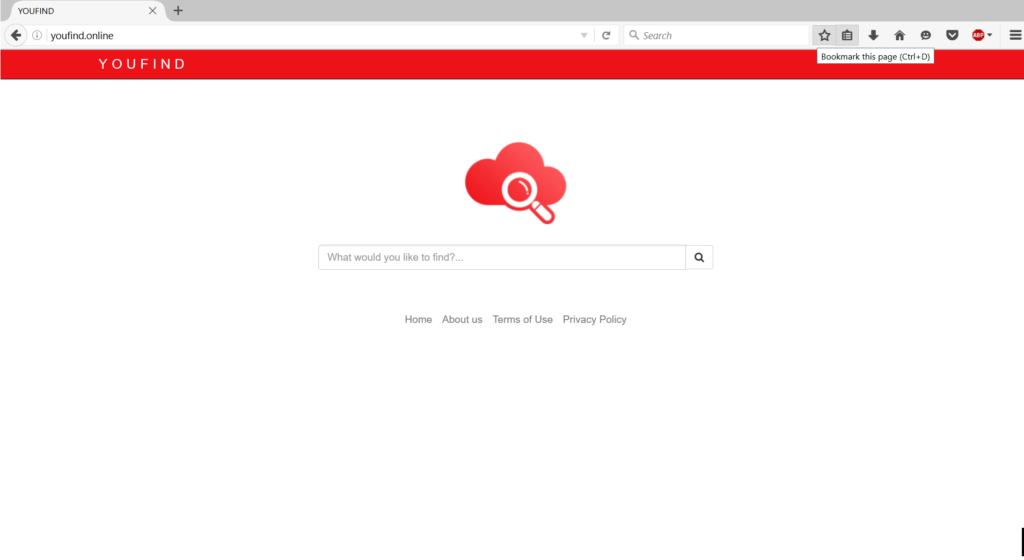Focus the 'What would you like to find' field

(501, 258)
